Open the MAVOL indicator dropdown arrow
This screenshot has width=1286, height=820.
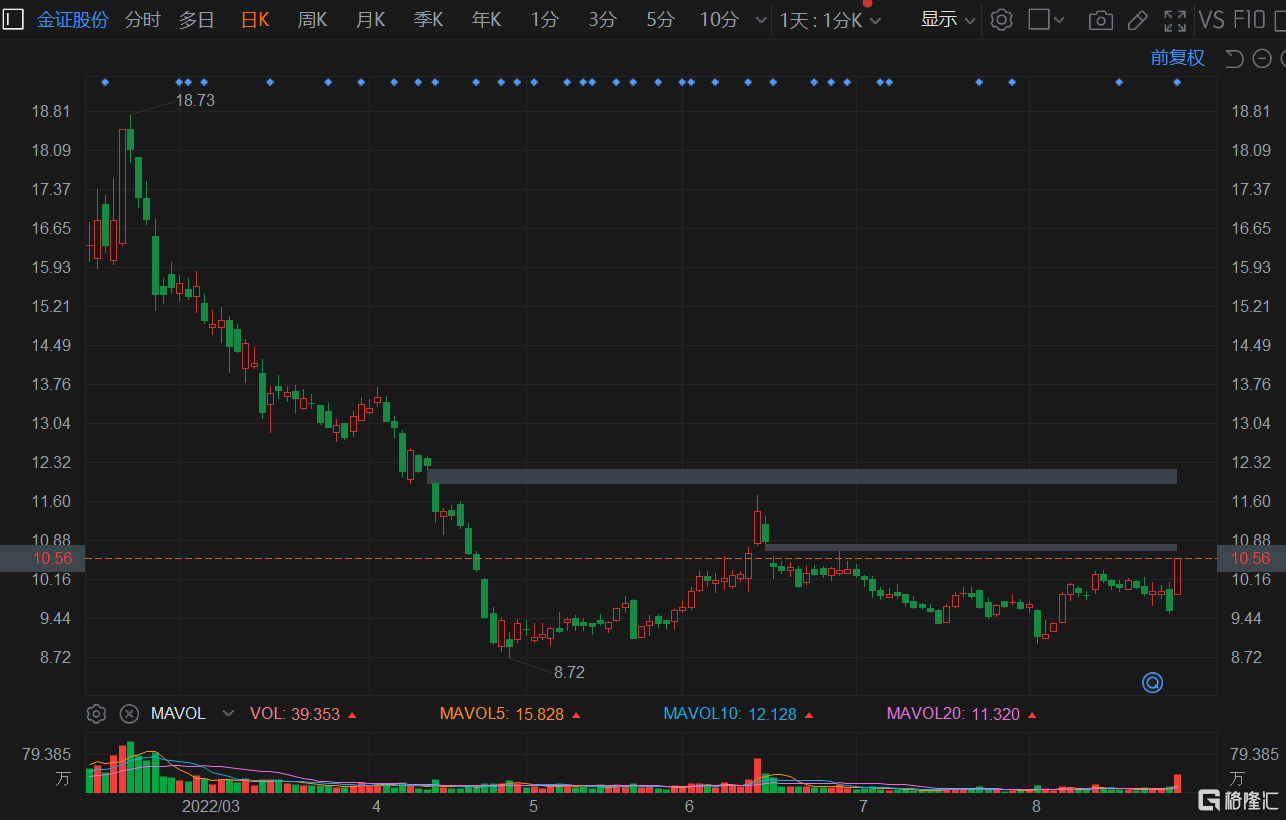pyautogui.click(x=228, y=714)
